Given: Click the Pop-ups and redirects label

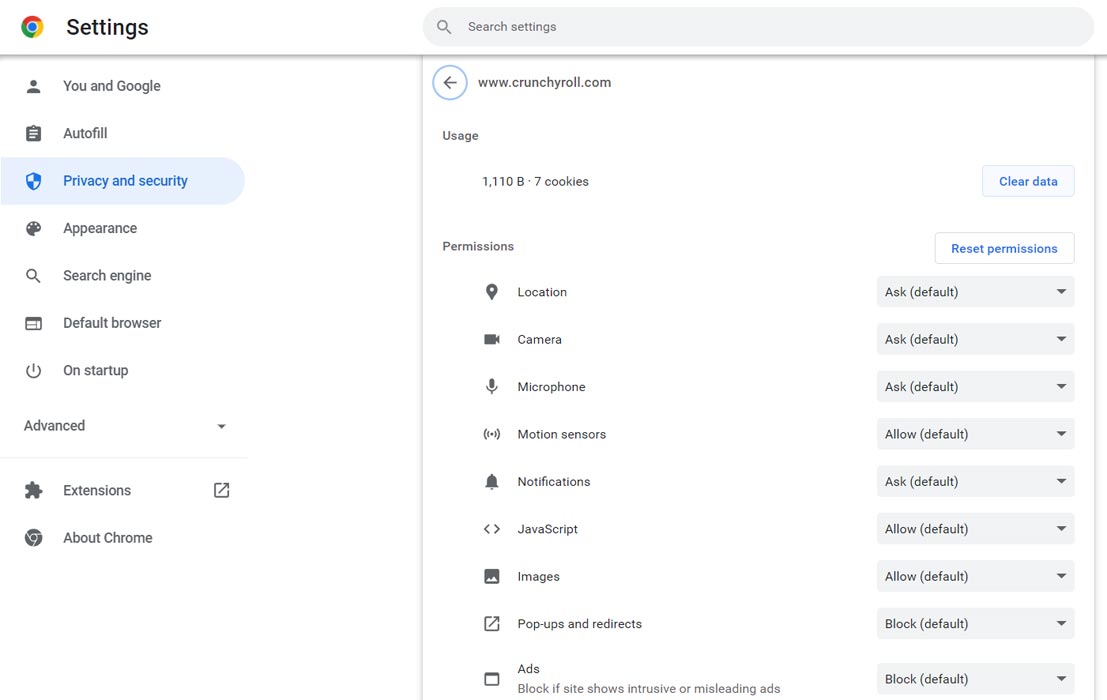Looking at the screenshot, I should (580, 624).
